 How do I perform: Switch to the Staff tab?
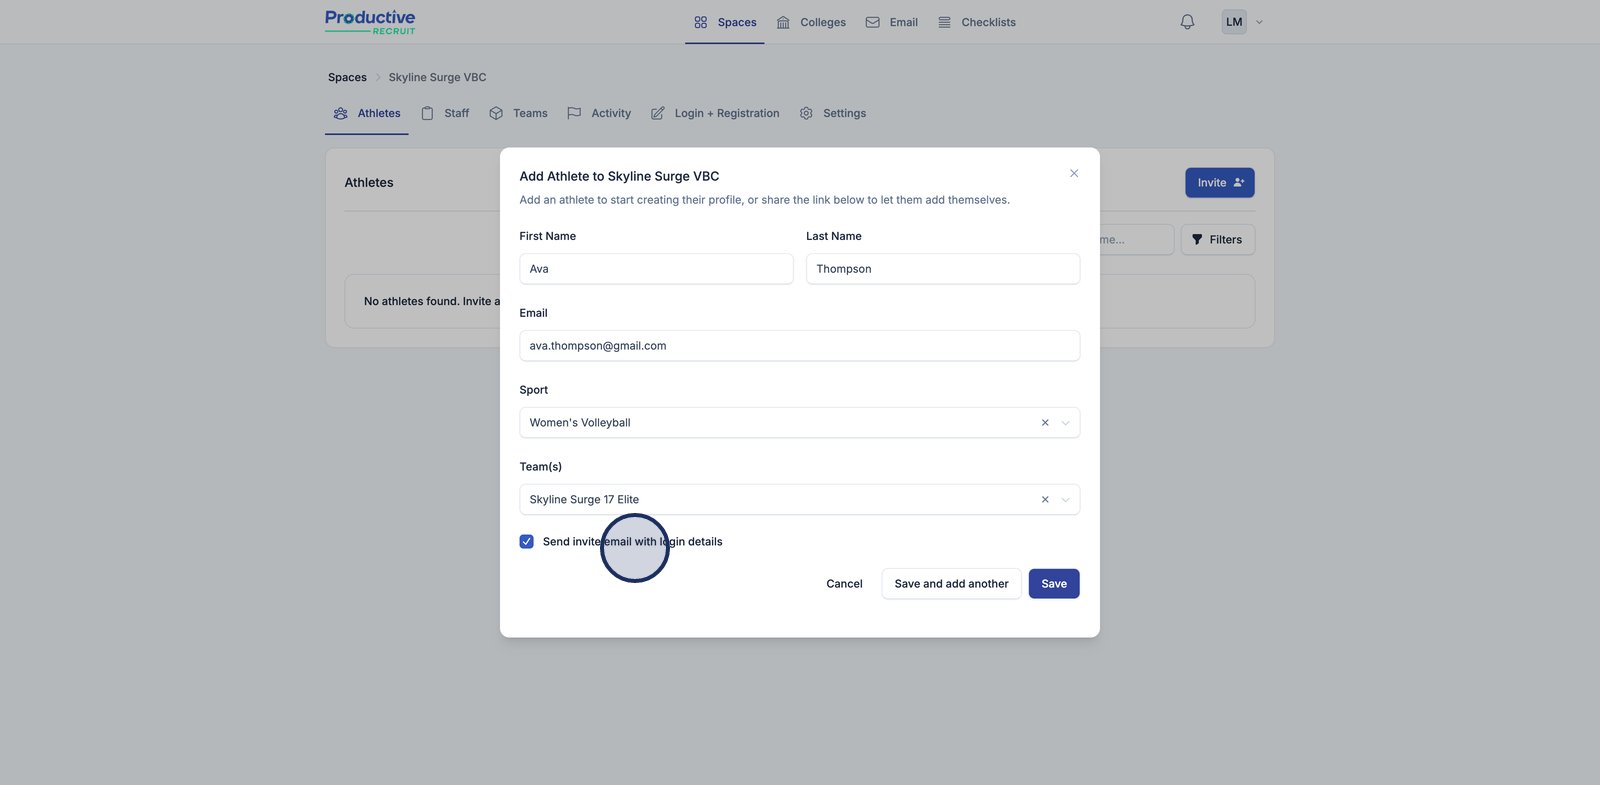445,114
